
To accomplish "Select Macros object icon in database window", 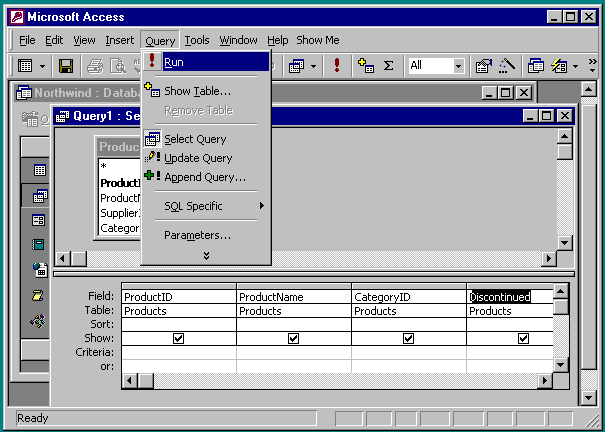I will pyautogui.click(x=38, y=295).
